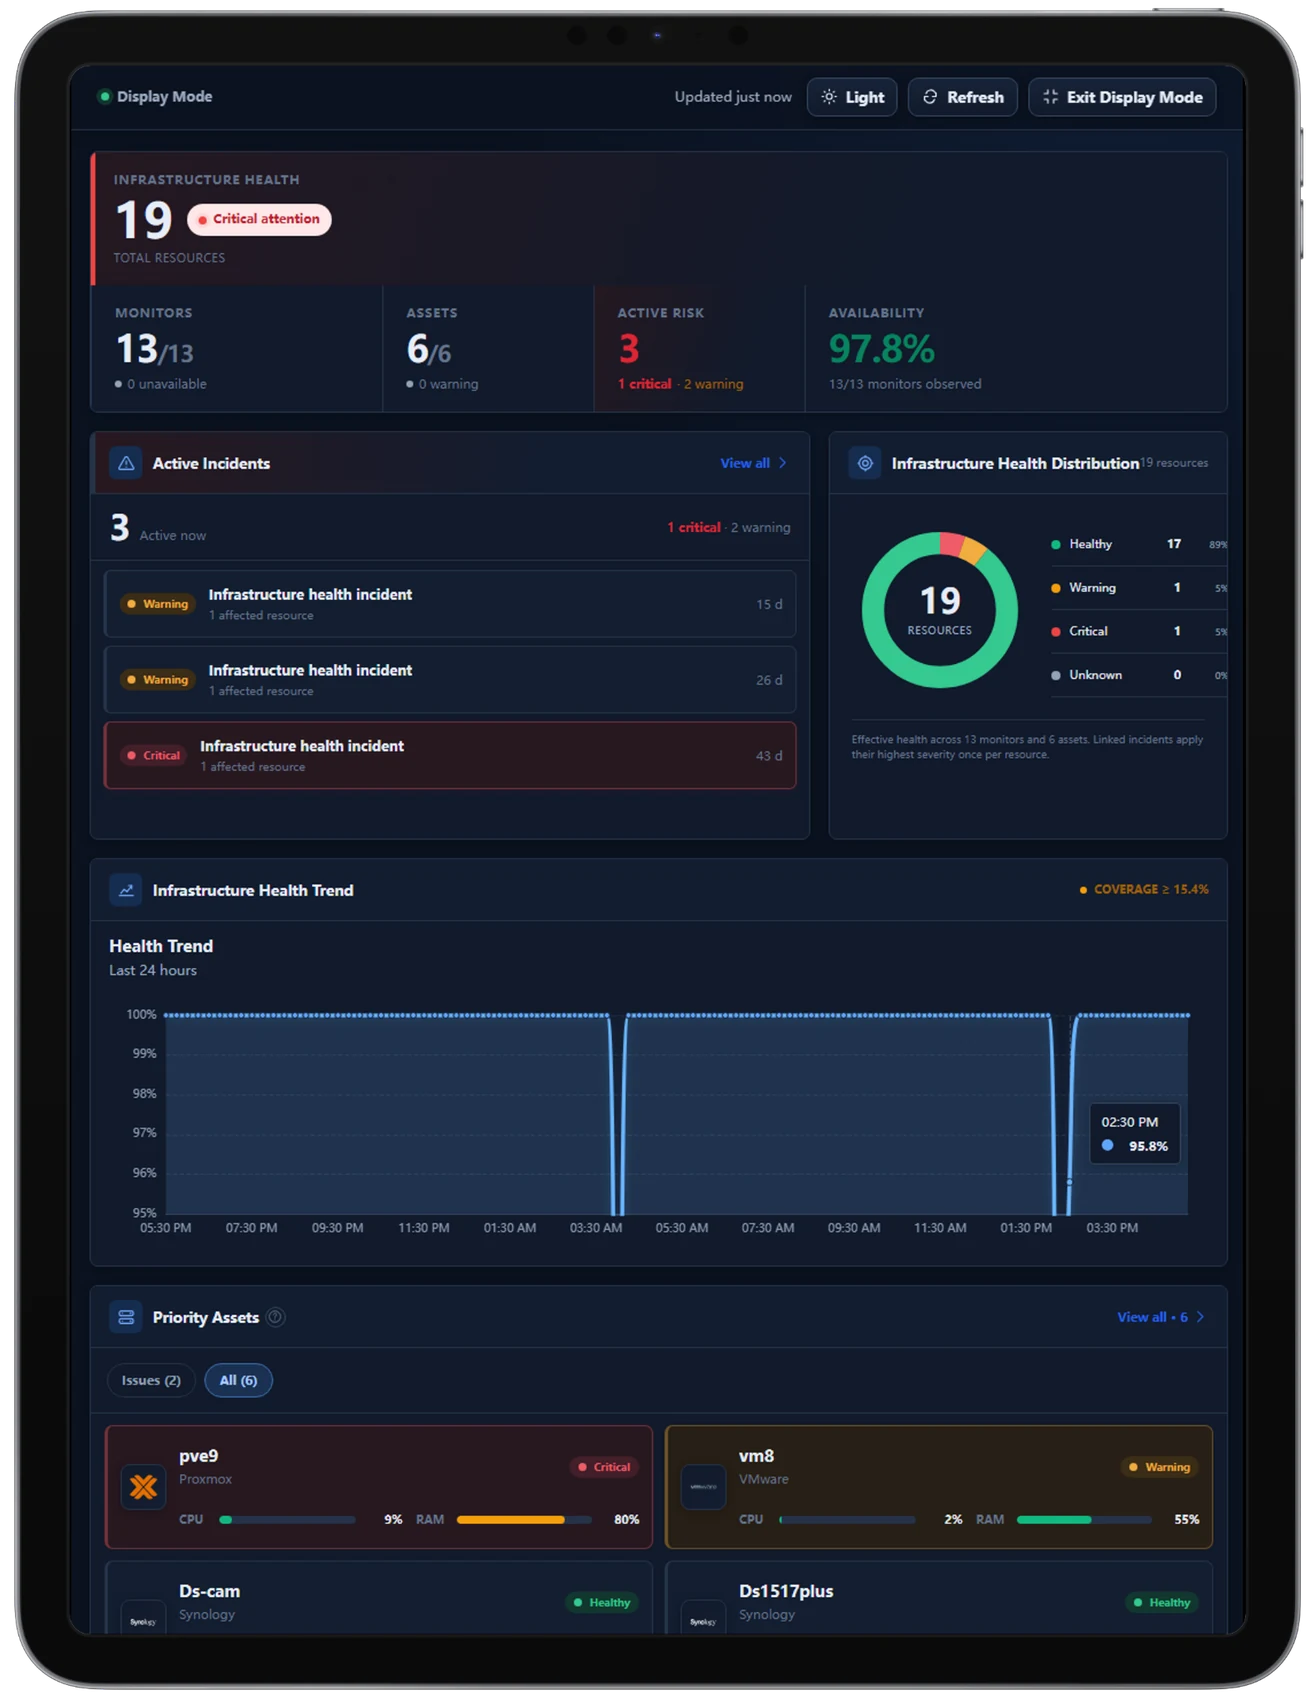Viewport: 1315px width, 1700px height.
Task: Exit Display Mode
Action: click(1122, 97)
